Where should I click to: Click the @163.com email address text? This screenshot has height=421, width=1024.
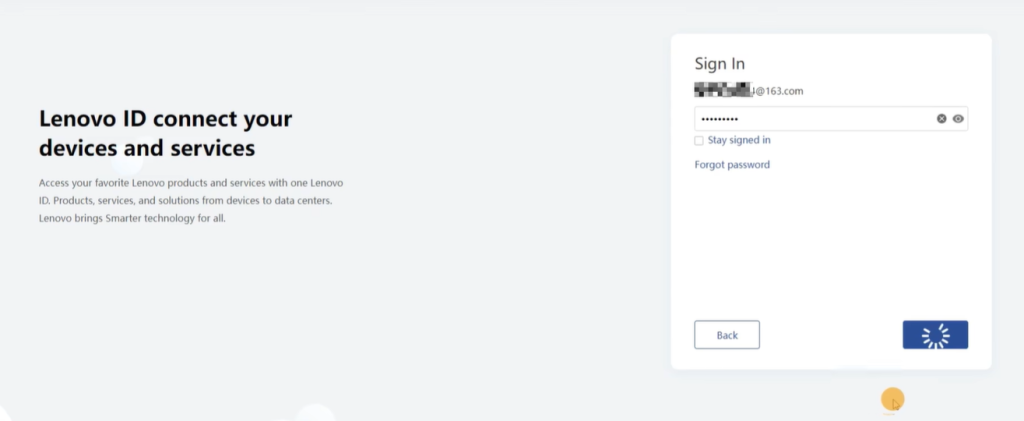click(779, 91)
